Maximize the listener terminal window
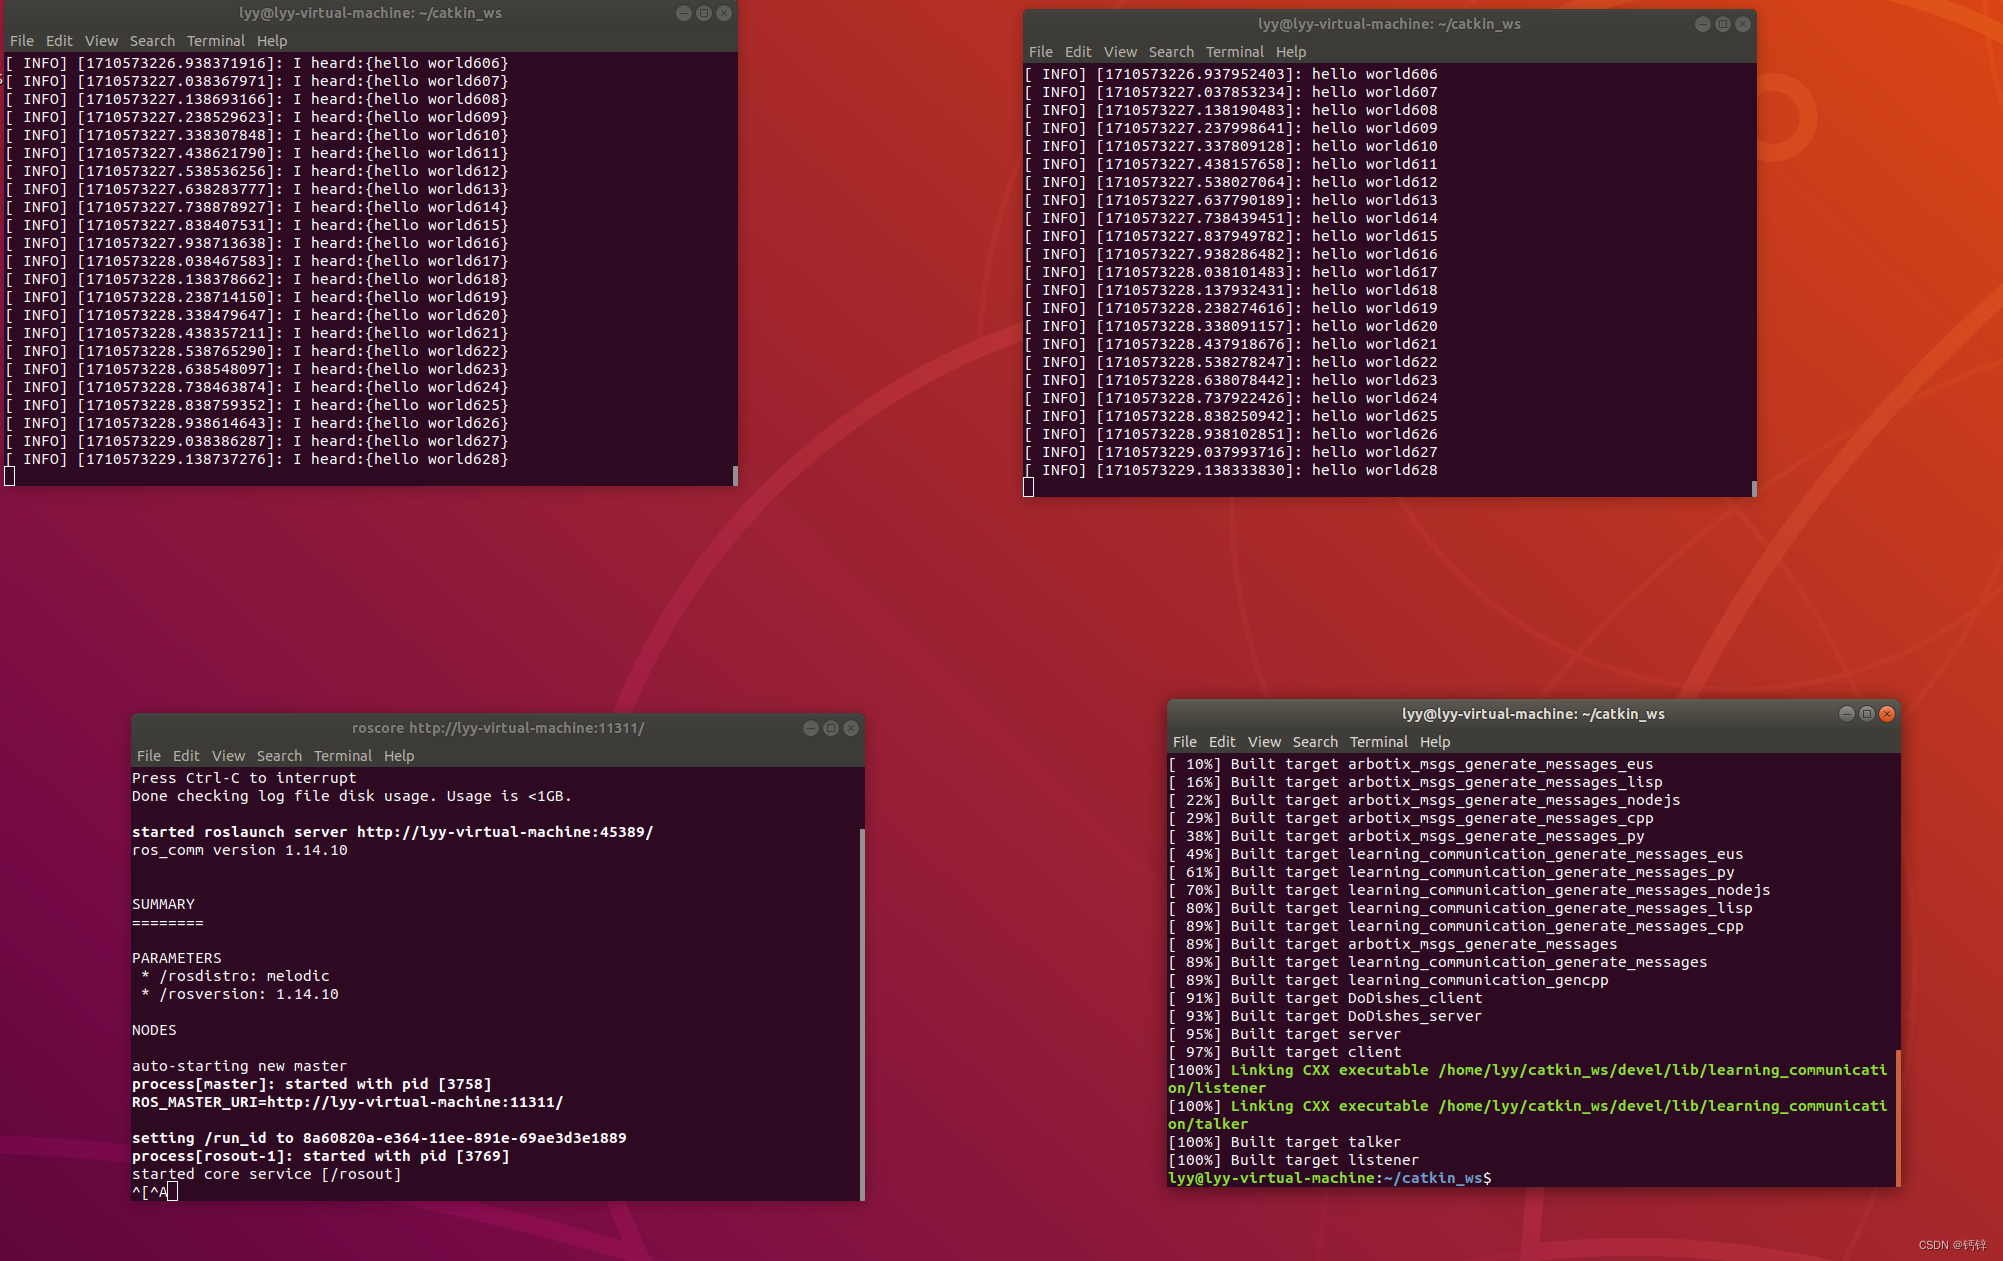Viewport: 2003px width, 1261px height. (704, 13)
